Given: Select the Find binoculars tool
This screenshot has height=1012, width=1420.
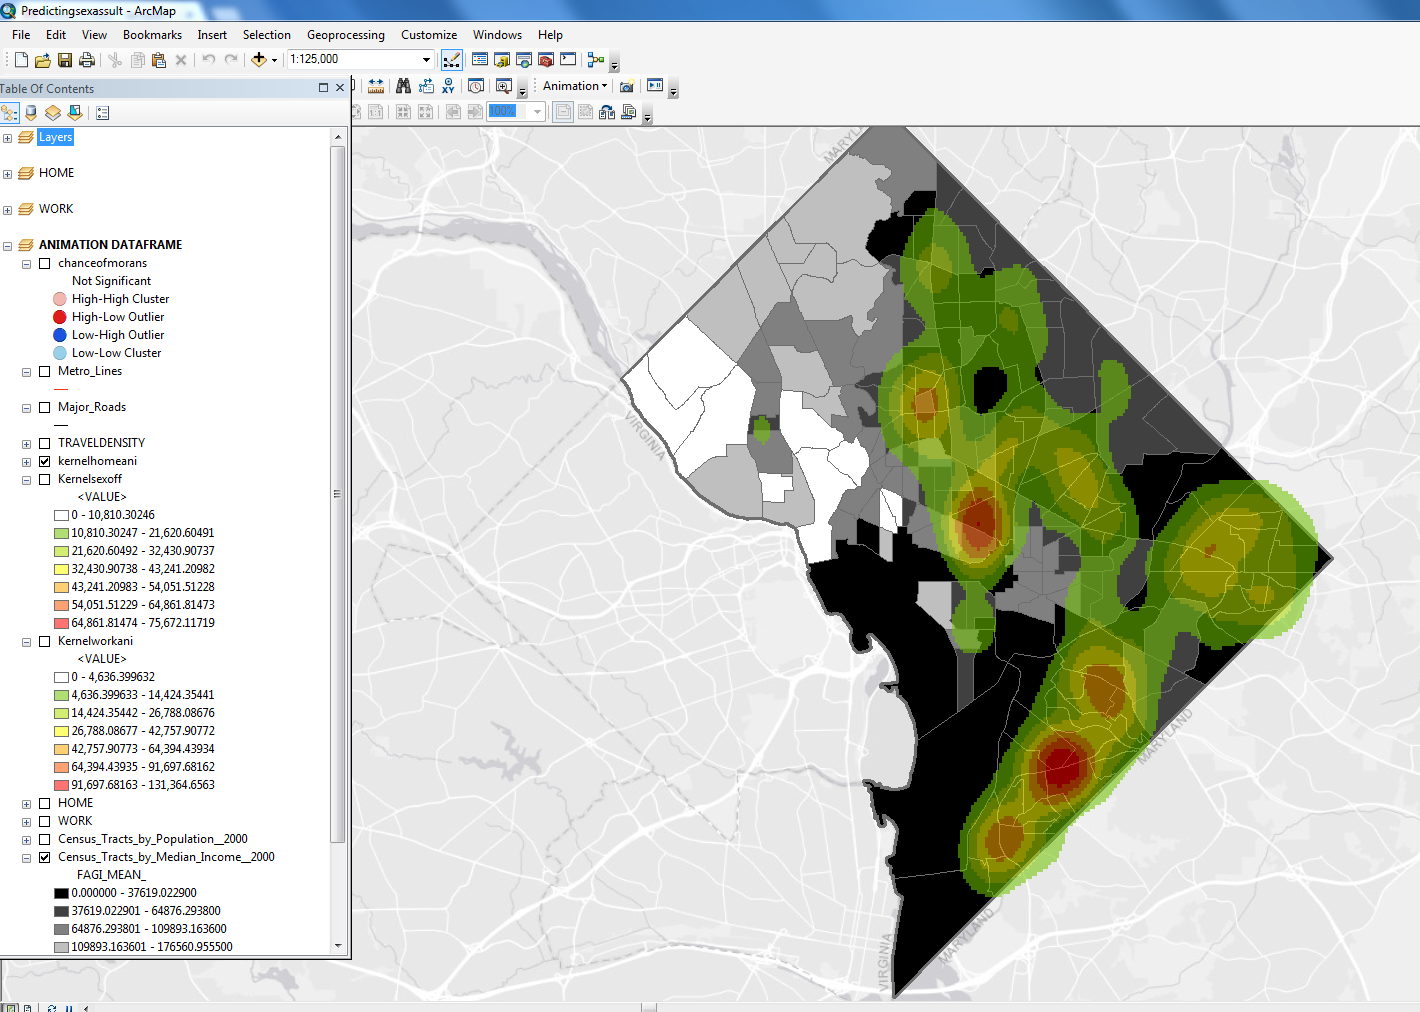Looking at the screenshot, I should (x=404, y=86).
